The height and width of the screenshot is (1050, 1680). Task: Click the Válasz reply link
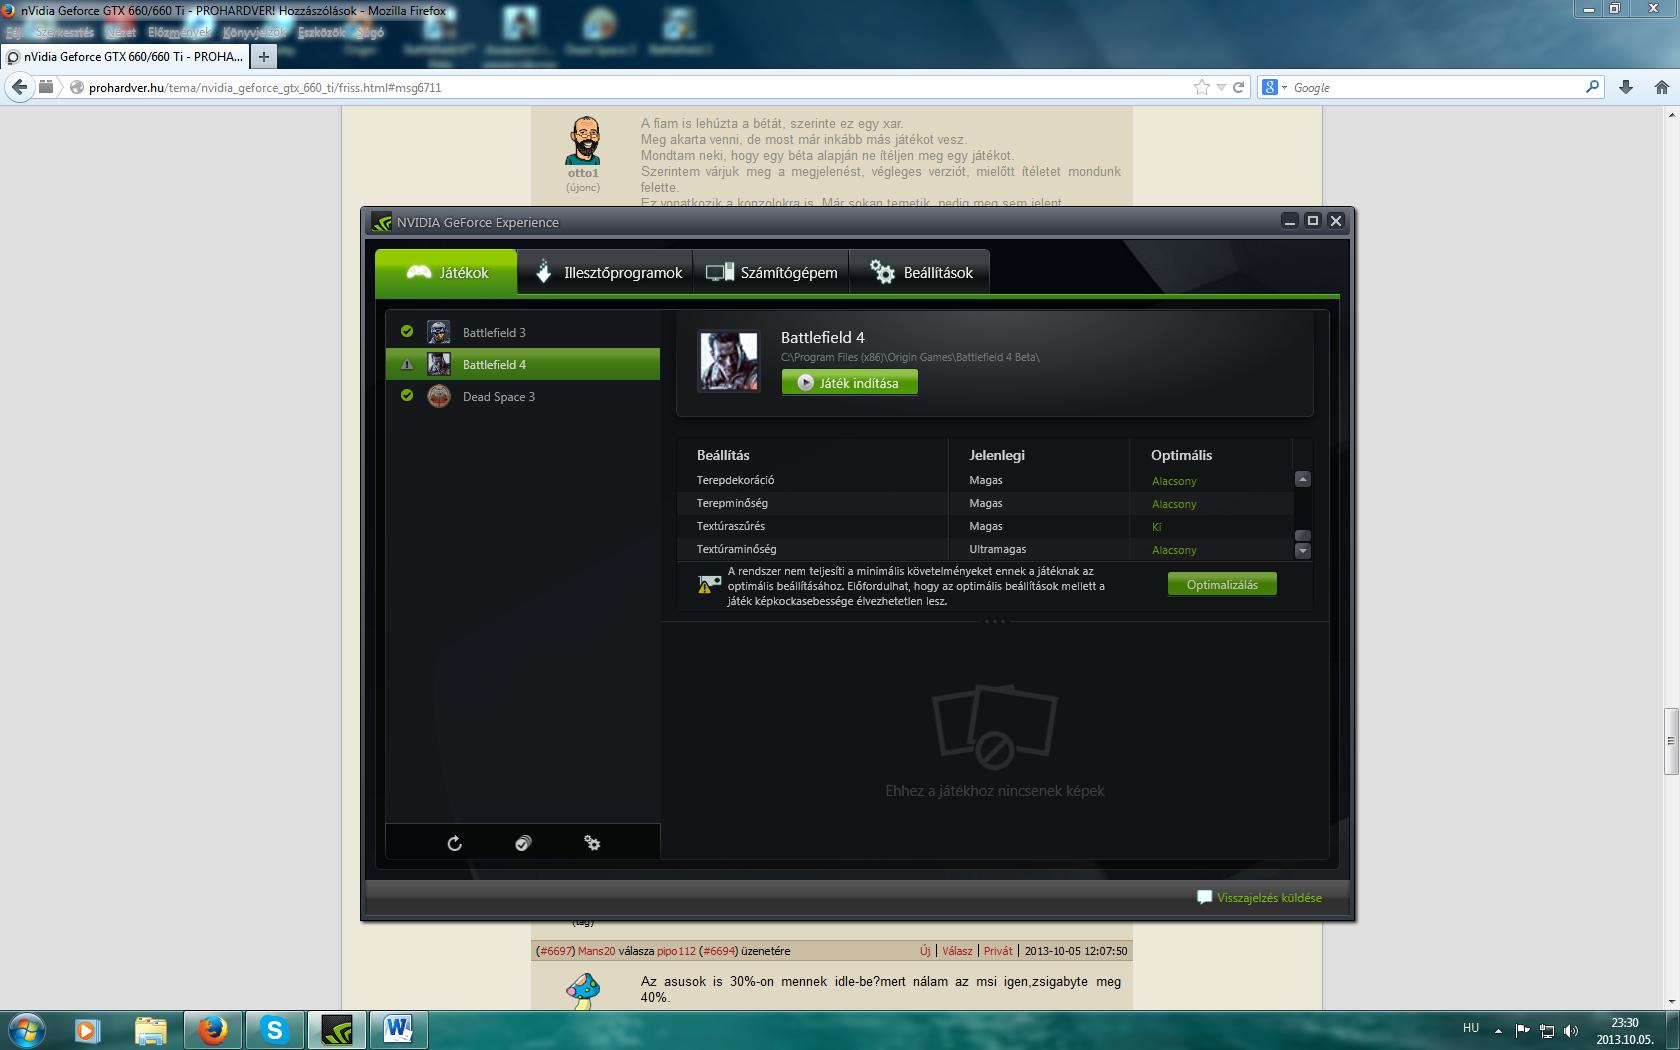957,951
